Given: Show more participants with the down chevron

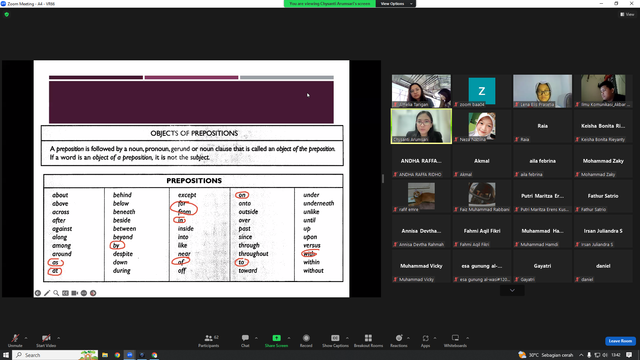Looking at the screenshot, I should (x=512, y=290).
